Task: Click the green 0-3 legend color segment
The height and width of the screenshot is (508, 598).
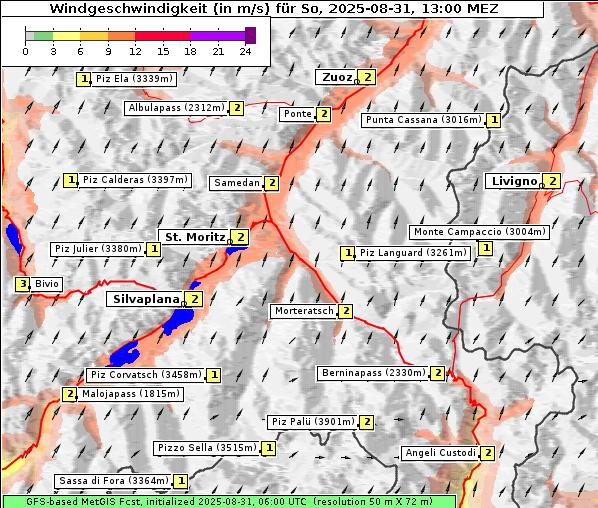Action: coord(43,36)
